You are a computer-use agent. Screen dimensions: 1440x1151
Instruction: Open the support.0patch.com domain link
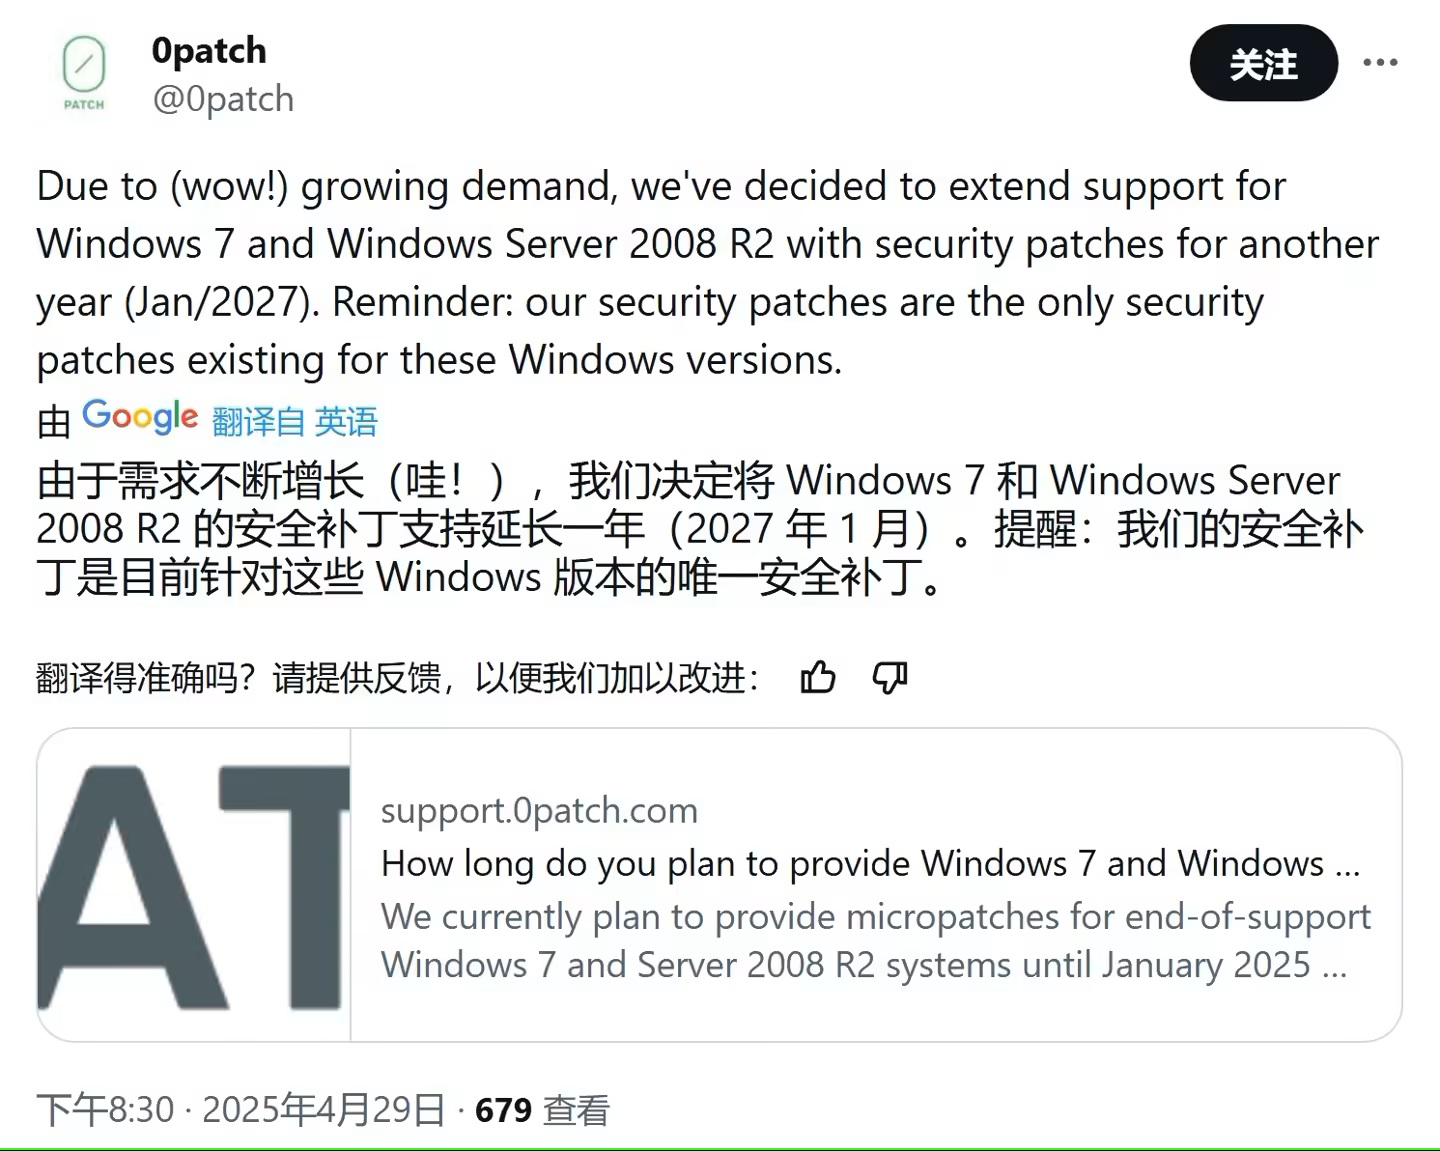tap(539, 810)
